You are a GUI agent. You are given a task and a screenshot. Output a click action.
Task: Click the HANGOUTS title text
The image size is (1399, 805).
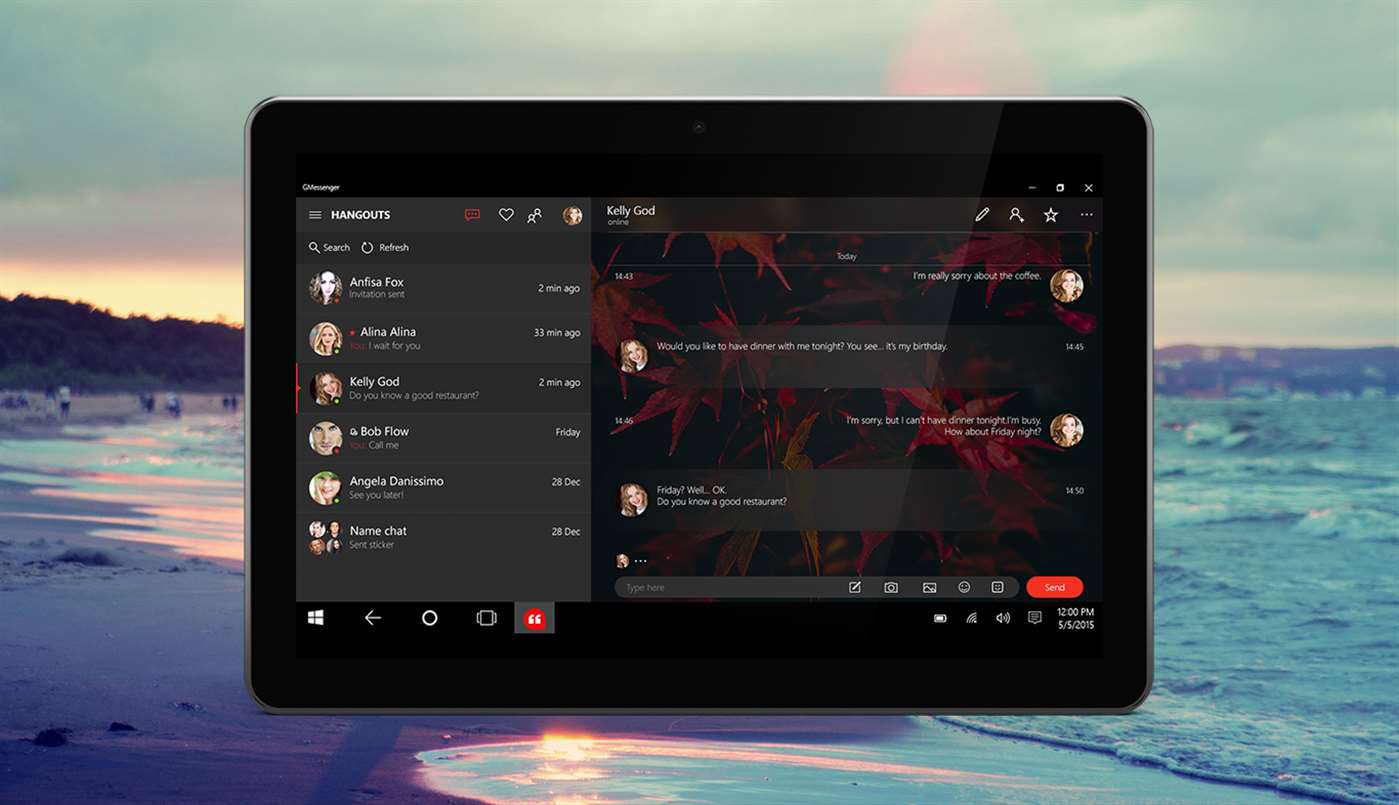[360, 215]
